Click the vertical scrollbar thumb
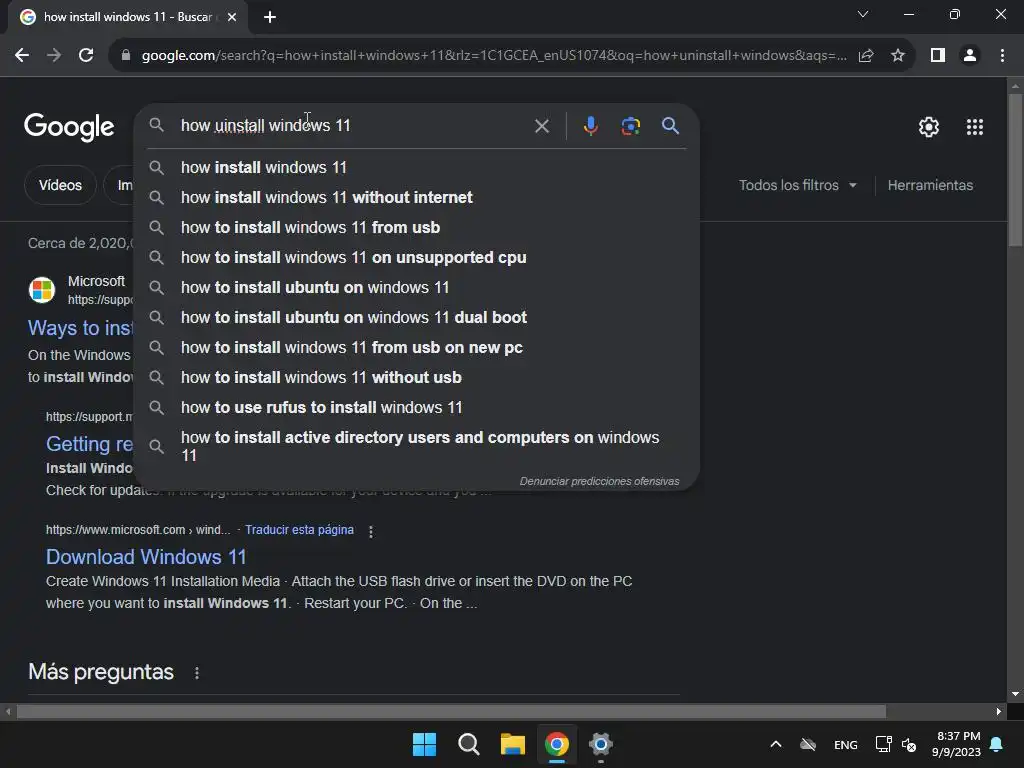The image size is (1024, 768). [x=1015, y=170]
